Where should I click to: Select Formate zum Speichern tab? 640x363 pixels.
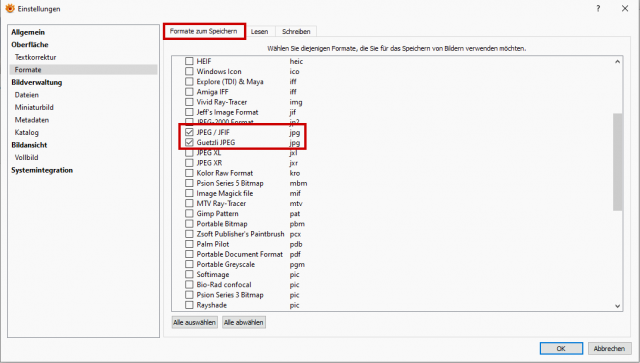pos(204,31)
